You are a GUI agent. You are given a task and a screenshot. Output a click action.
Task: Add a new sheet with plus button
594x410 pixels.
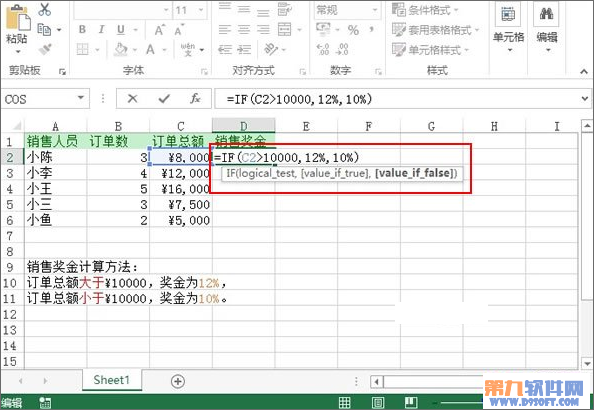click(178, 381)
